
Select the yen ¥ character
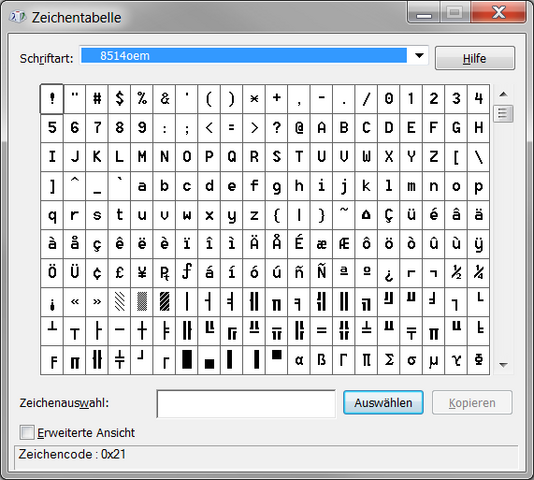[x=142, y=273]
